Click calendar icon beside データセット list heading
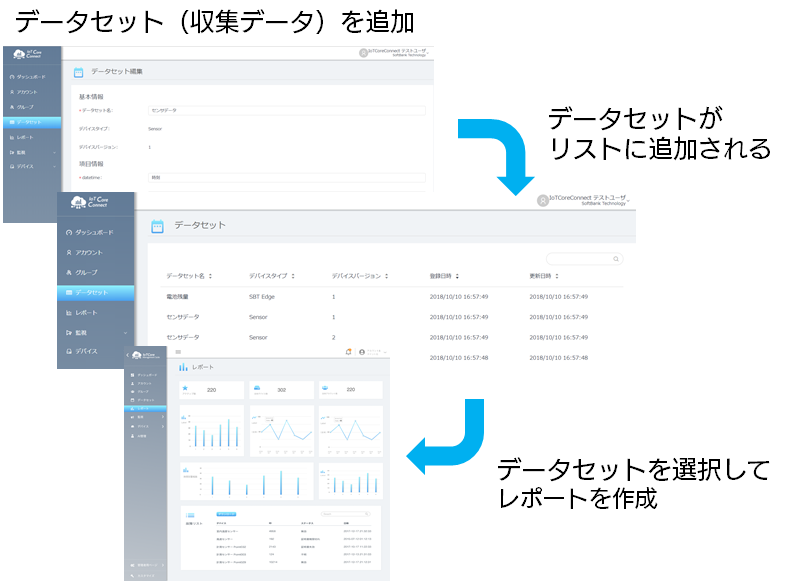Screen dimensions: 790x581 (x=157, y=226)
